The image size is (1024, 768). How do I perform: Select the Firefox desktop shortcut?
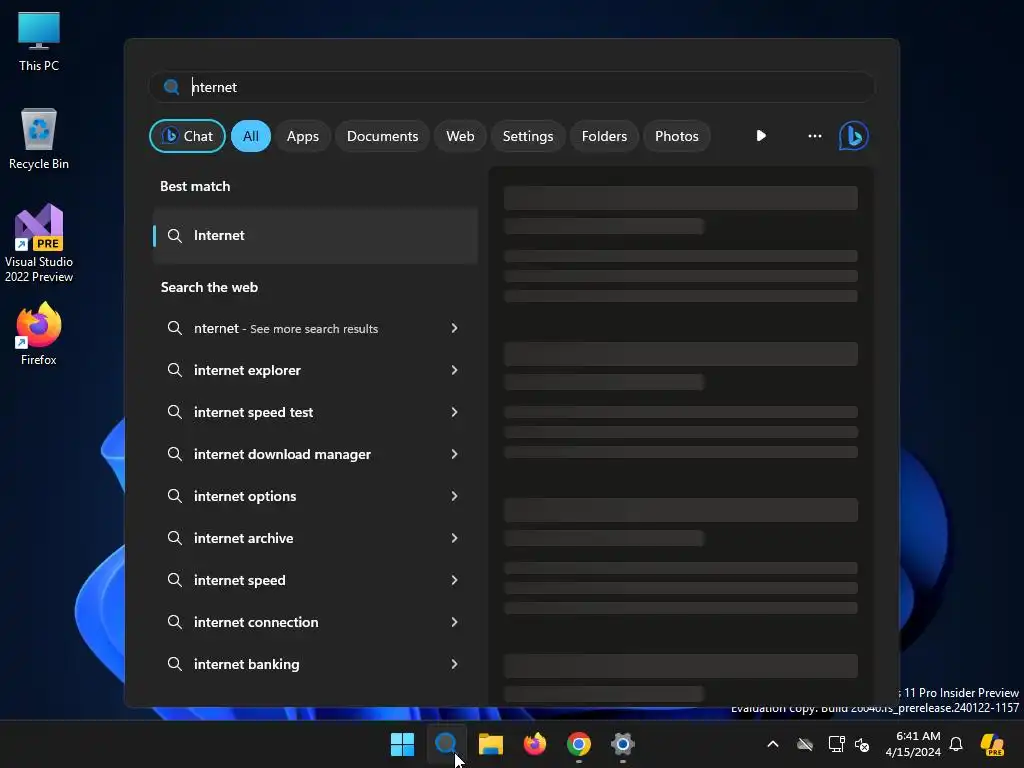[39, 334]
